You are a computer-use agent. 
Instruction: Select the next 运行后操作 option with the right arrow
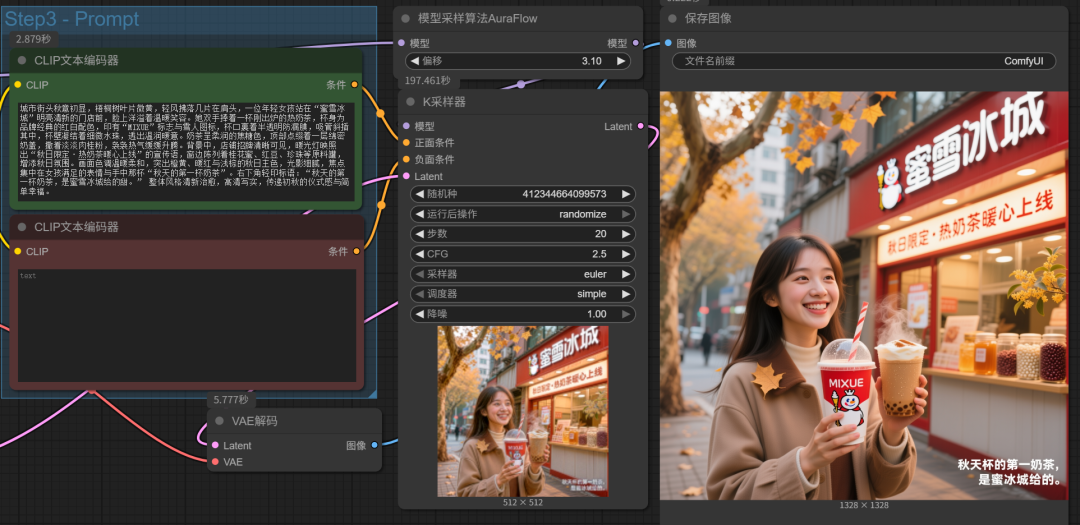tap(625, 214)
